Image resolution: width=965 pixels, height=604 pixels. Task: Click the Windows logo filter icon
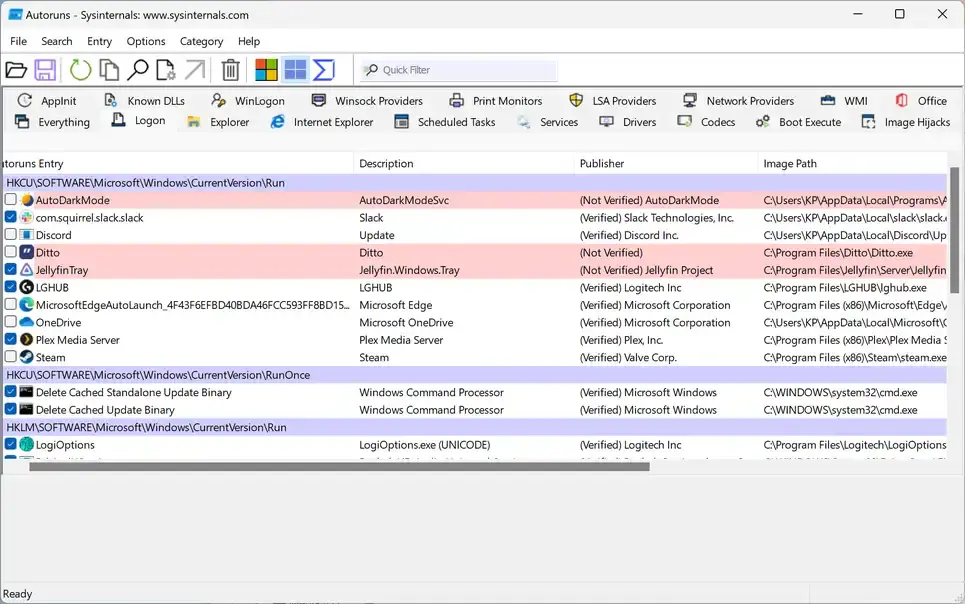tap(266, 69)
